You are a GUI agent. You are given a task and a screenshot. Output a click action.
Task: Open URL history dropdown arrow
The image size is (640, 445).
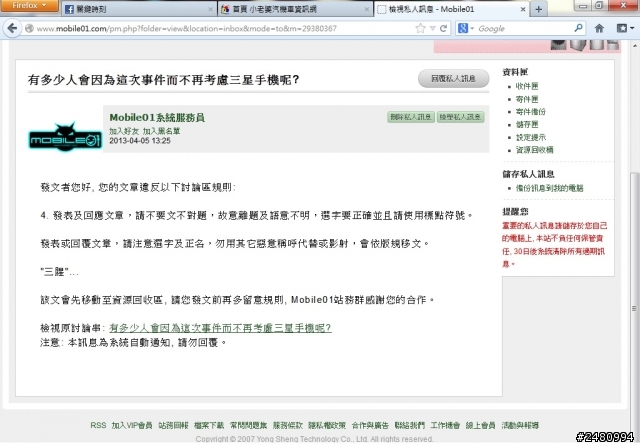click(433, 29)
